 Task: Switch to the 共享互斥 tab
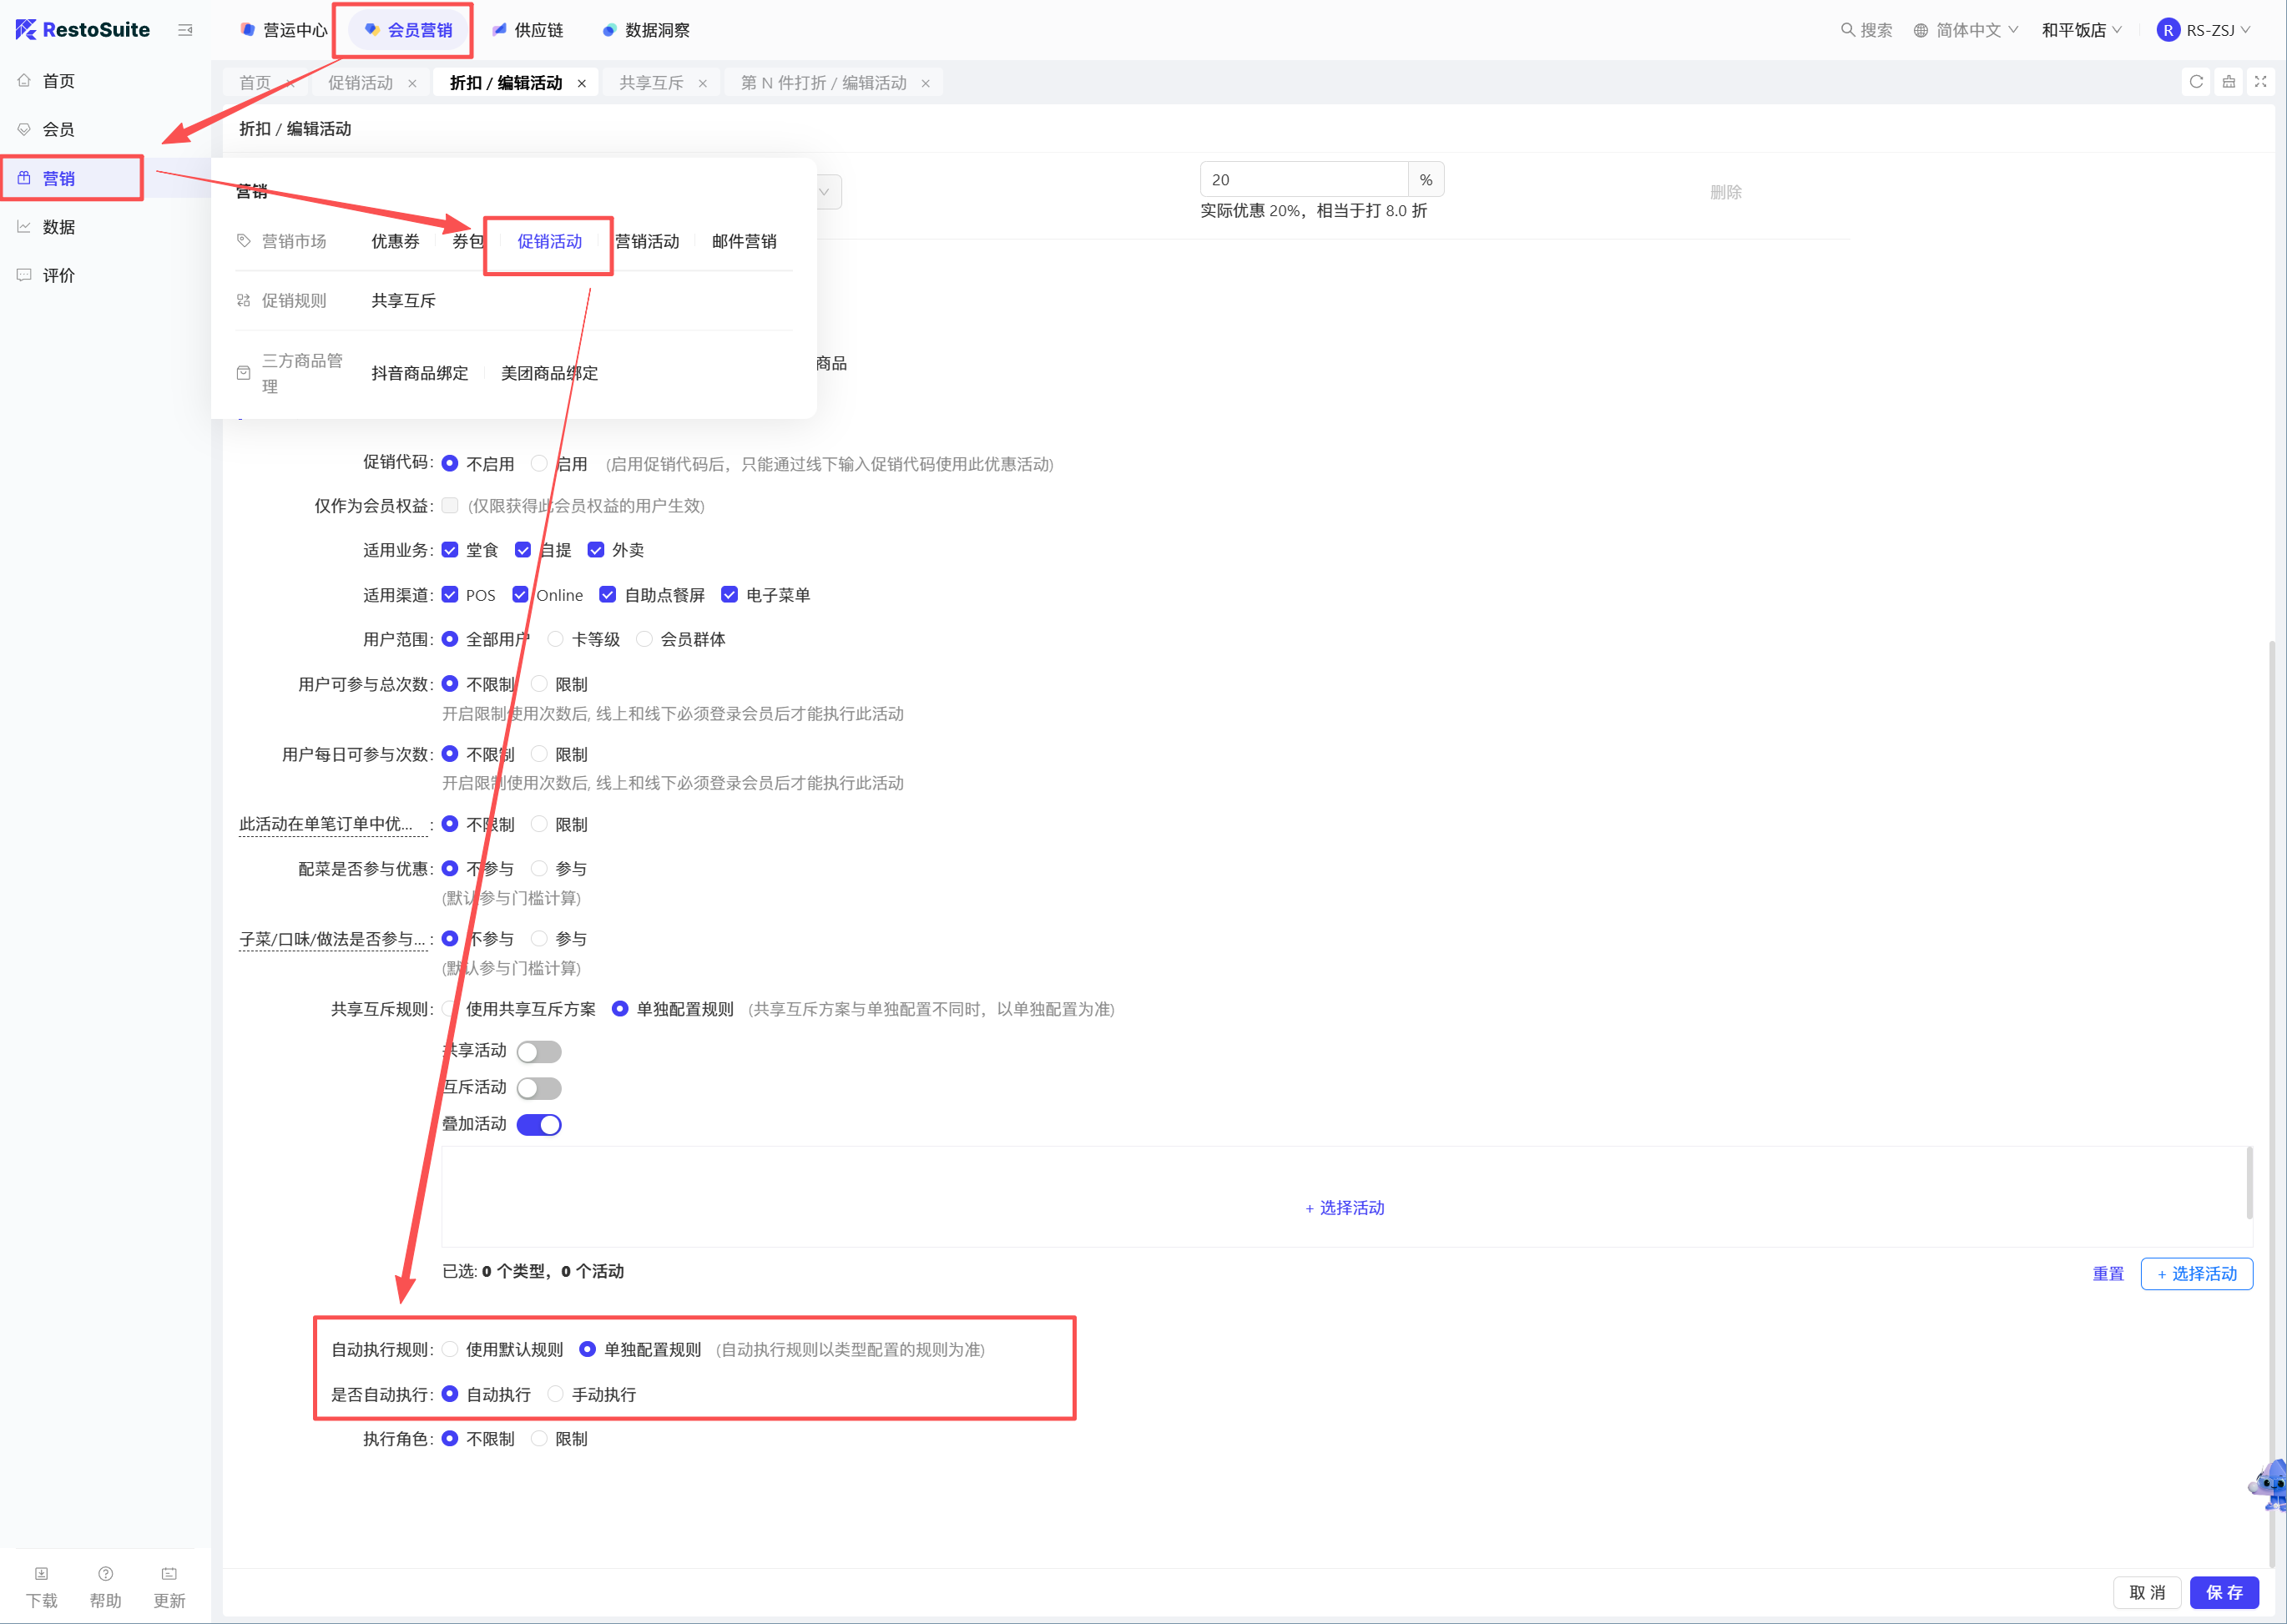pos(651,83)
